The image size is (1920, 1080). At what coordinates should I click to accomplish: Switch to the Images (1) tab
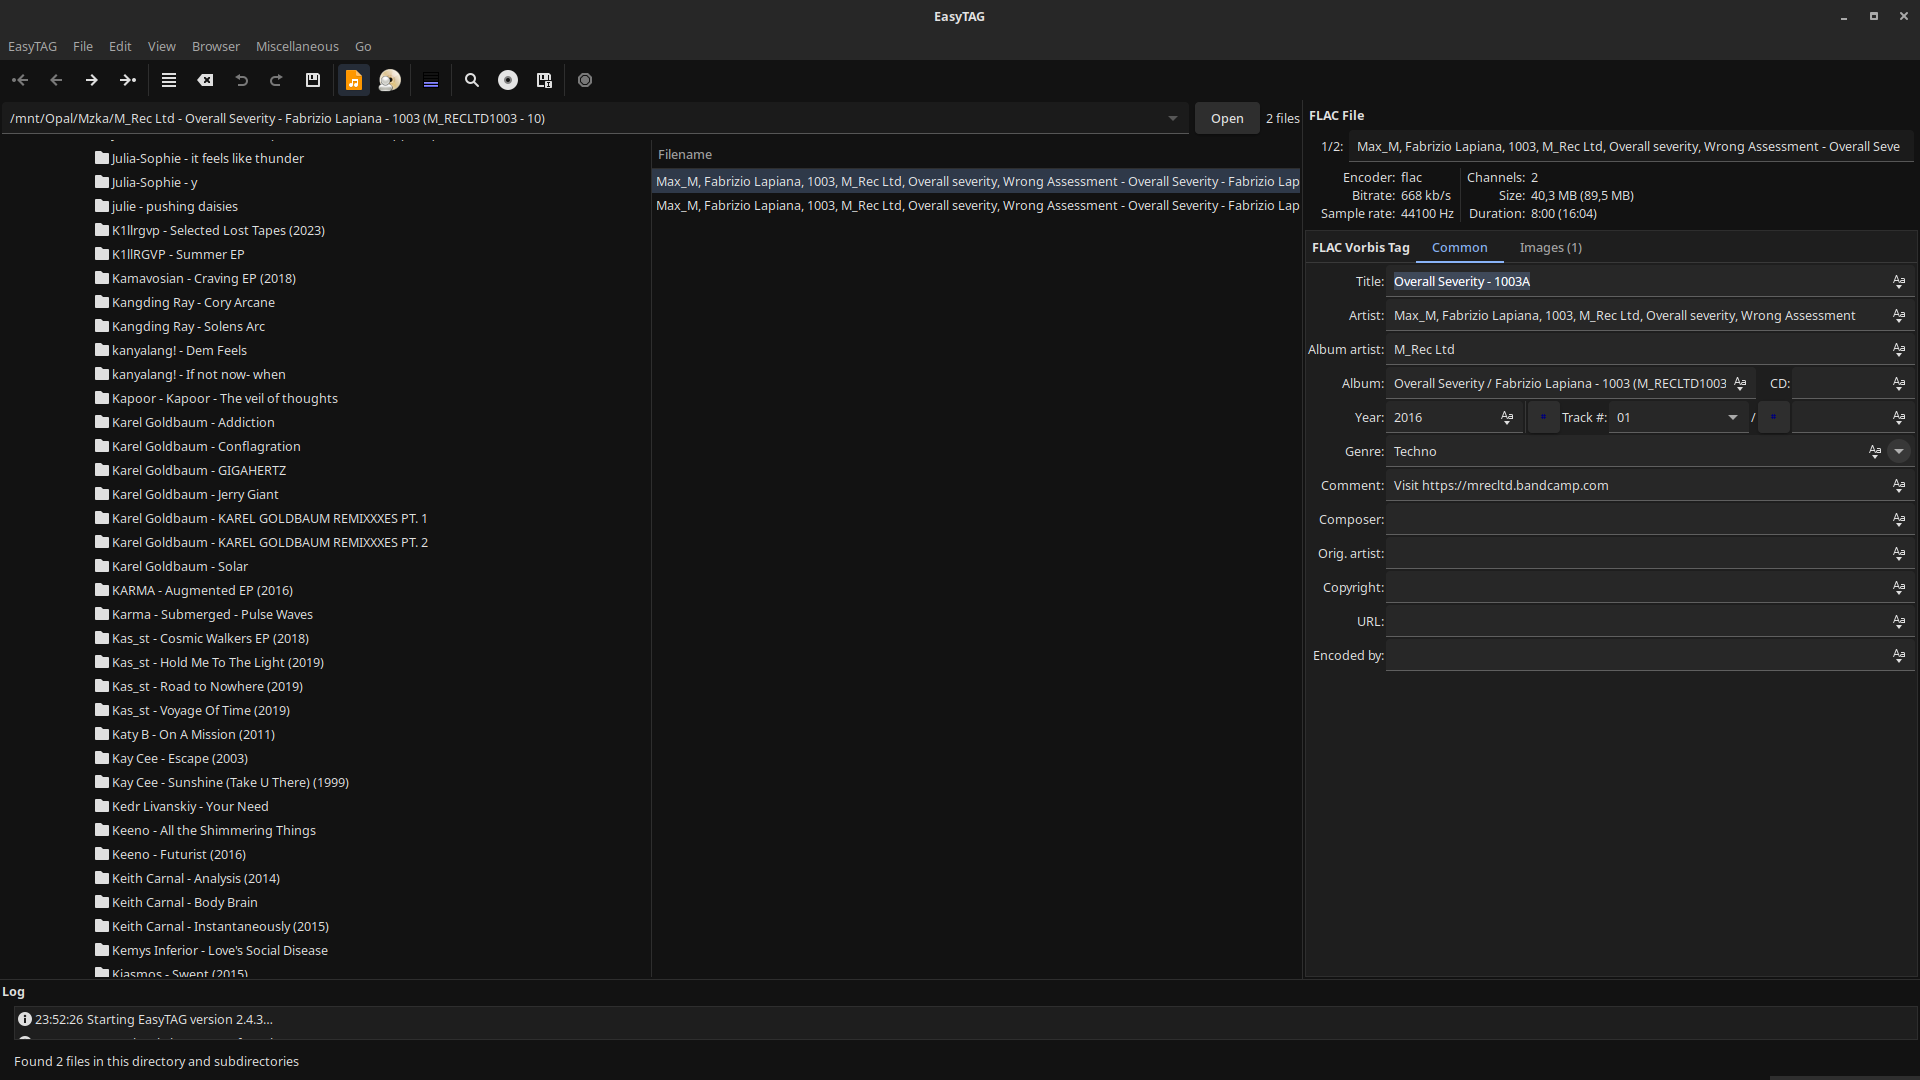1550,247
